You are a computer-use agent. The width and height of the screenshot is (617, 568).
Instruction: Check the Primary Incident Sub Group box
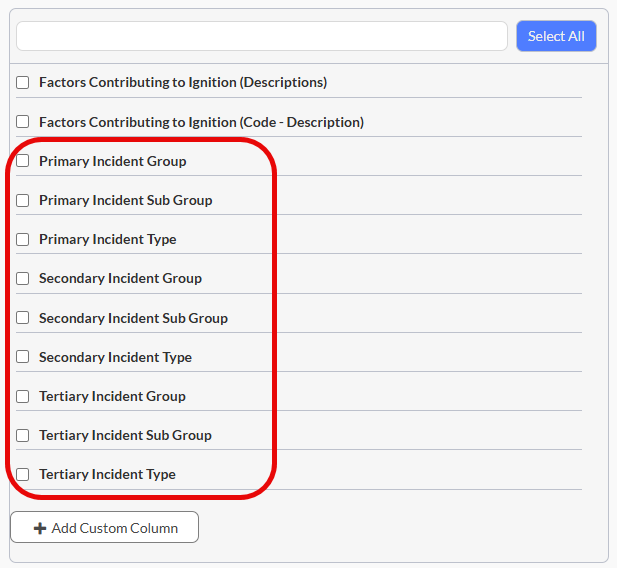pos(22,200)
